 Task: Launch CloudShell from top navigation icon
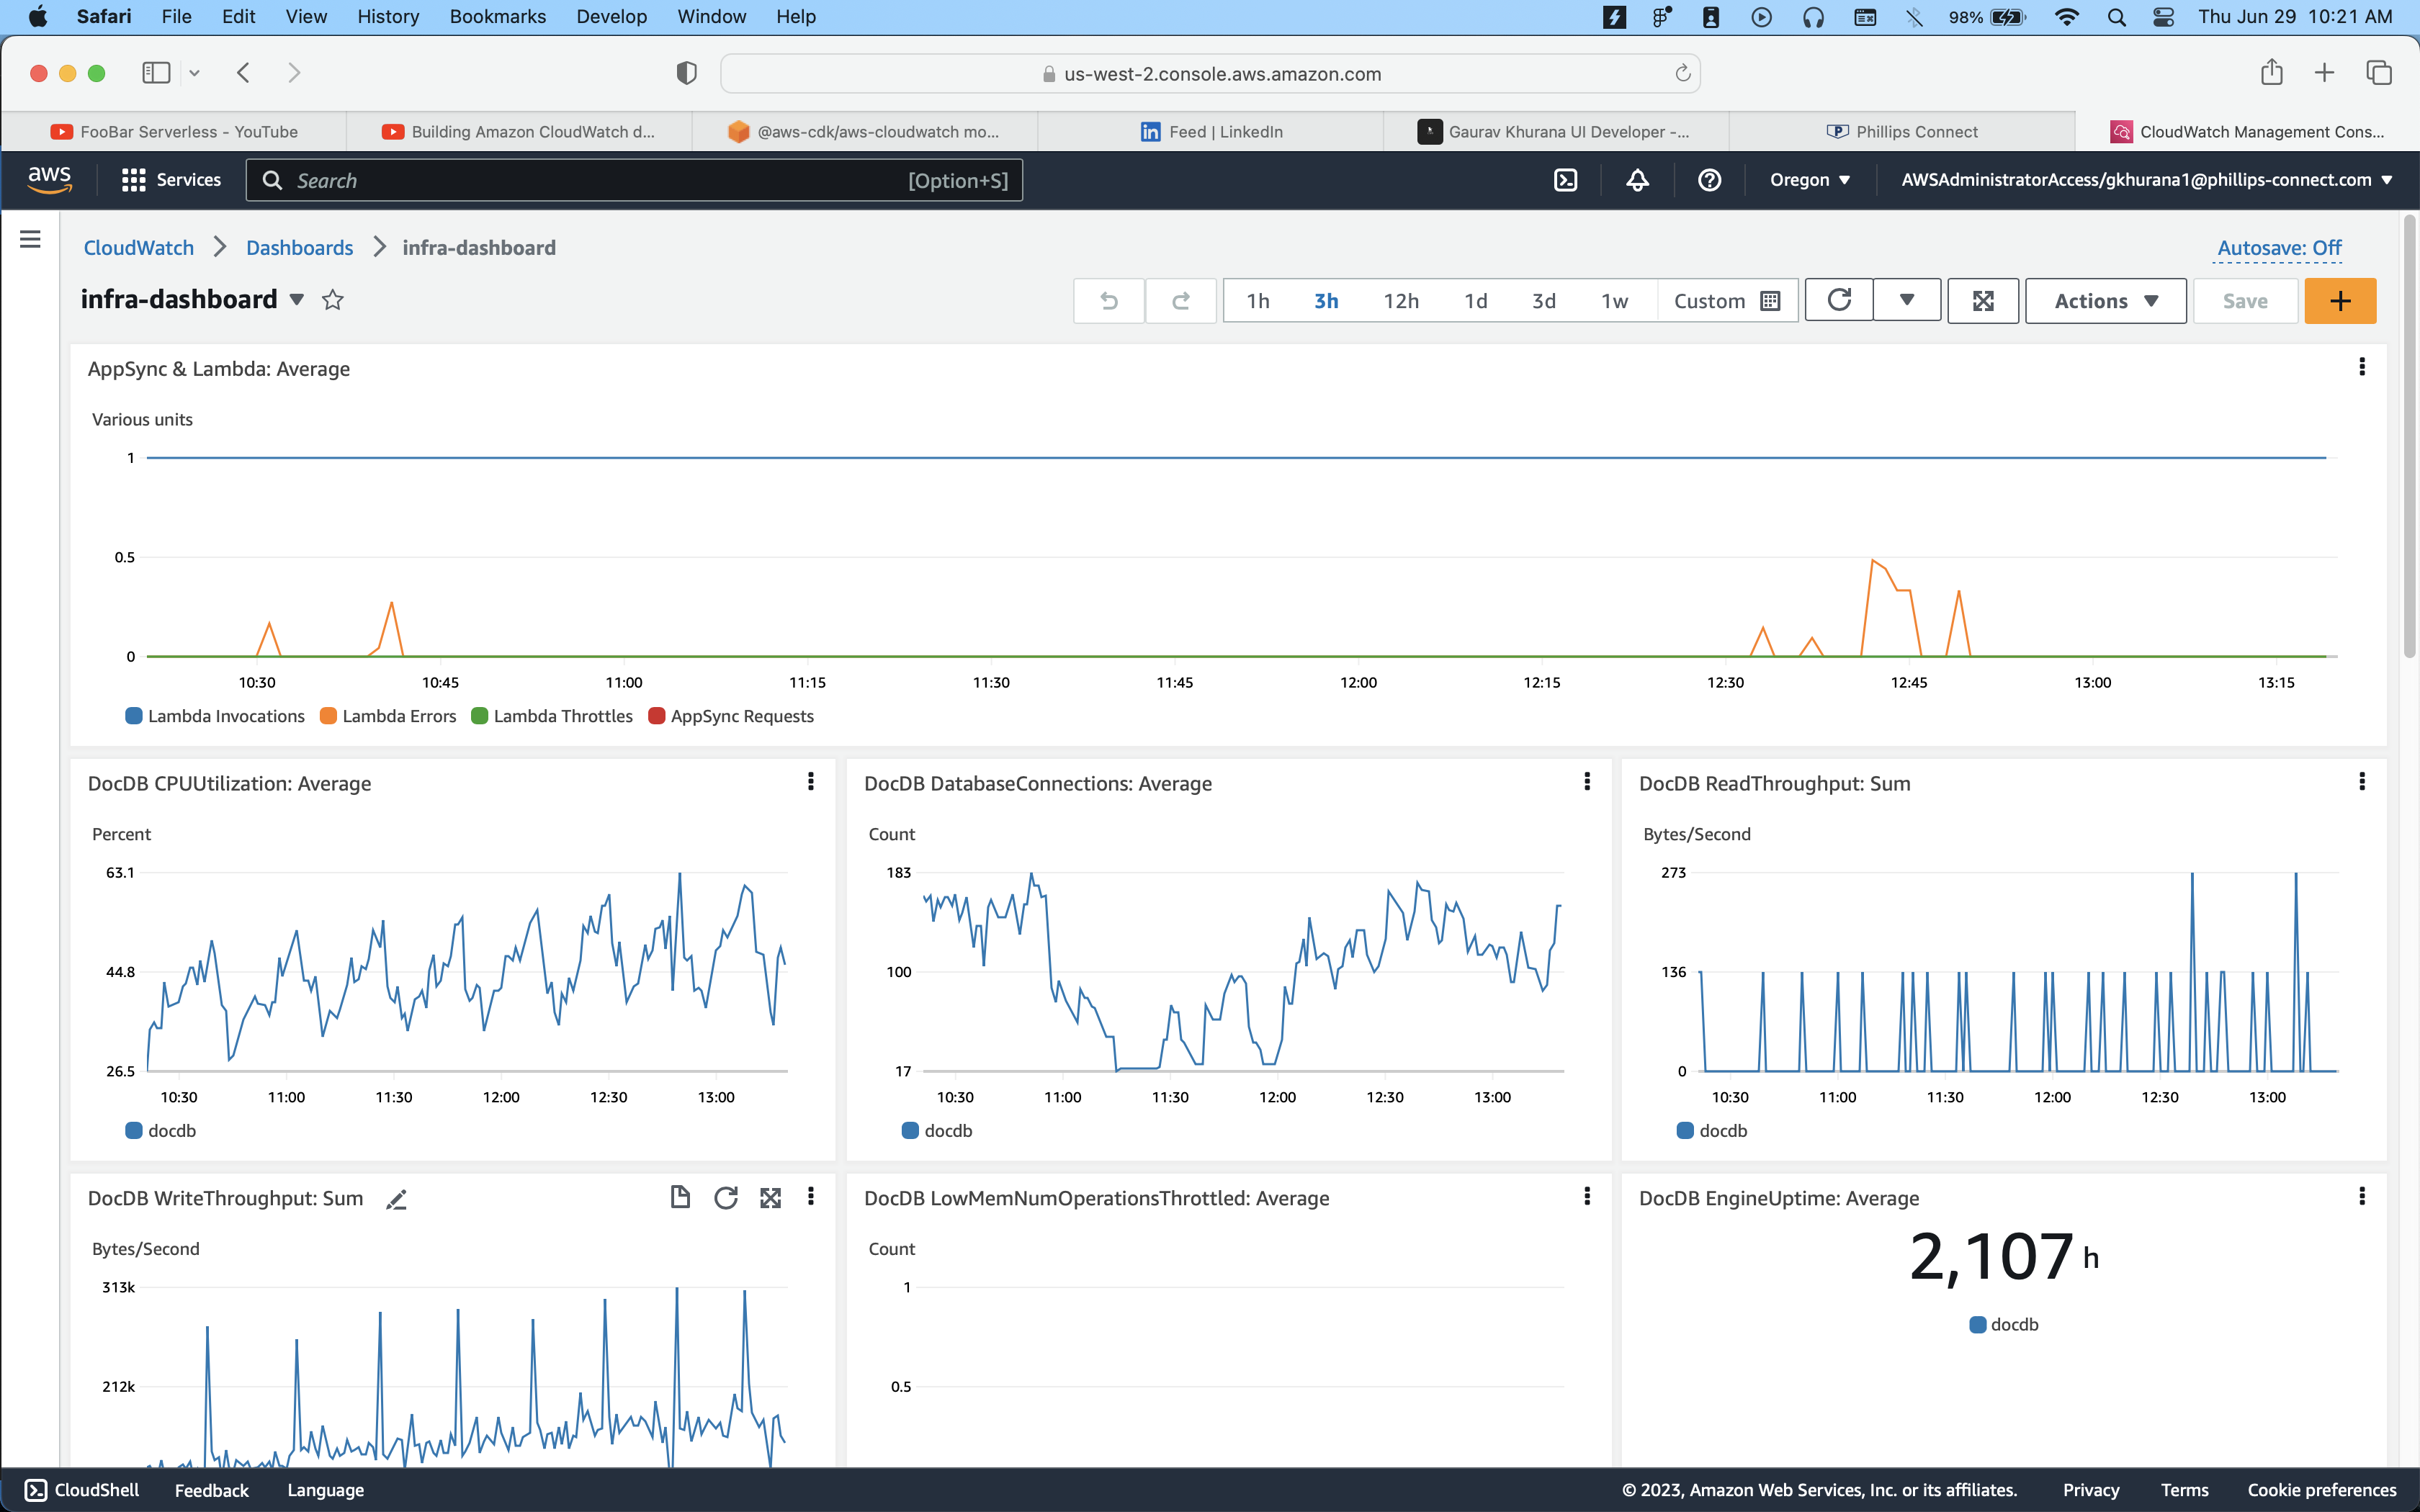coord(1565,180)
